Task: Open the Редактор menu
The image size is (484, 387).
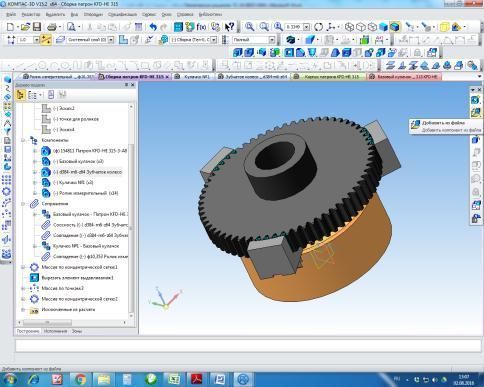Action: (x=31, y=15)
